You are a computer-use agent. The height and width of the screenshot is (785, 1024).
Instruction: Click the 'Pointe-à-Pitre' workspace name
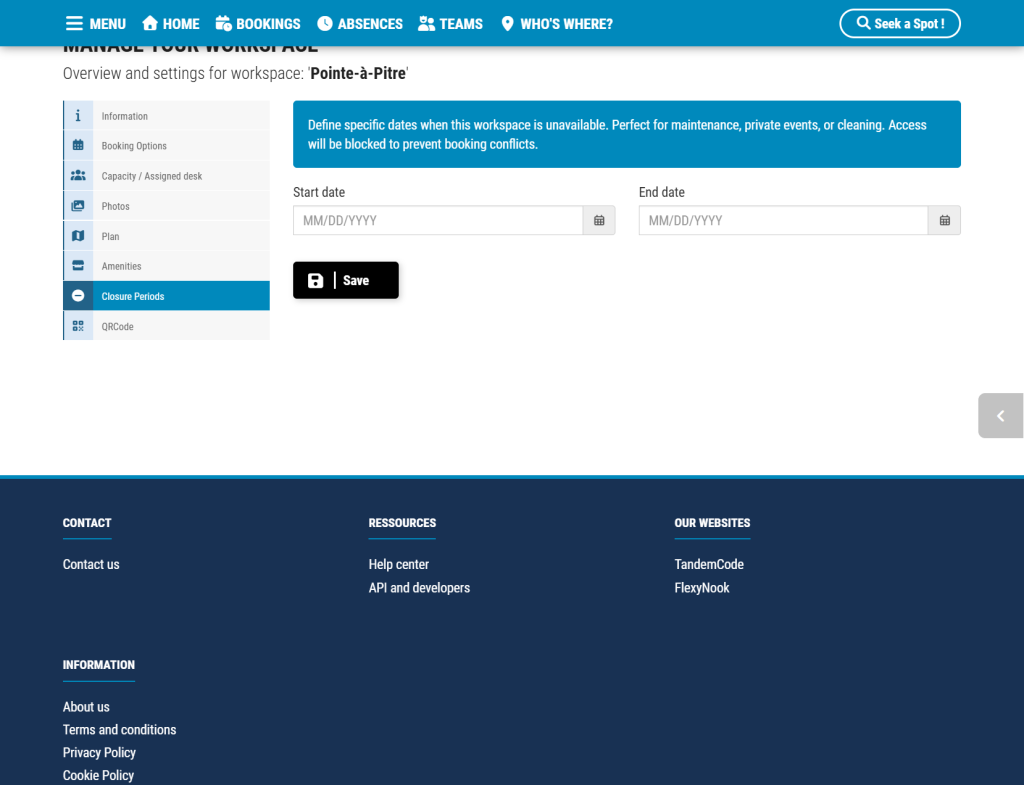tap(358, 73)
